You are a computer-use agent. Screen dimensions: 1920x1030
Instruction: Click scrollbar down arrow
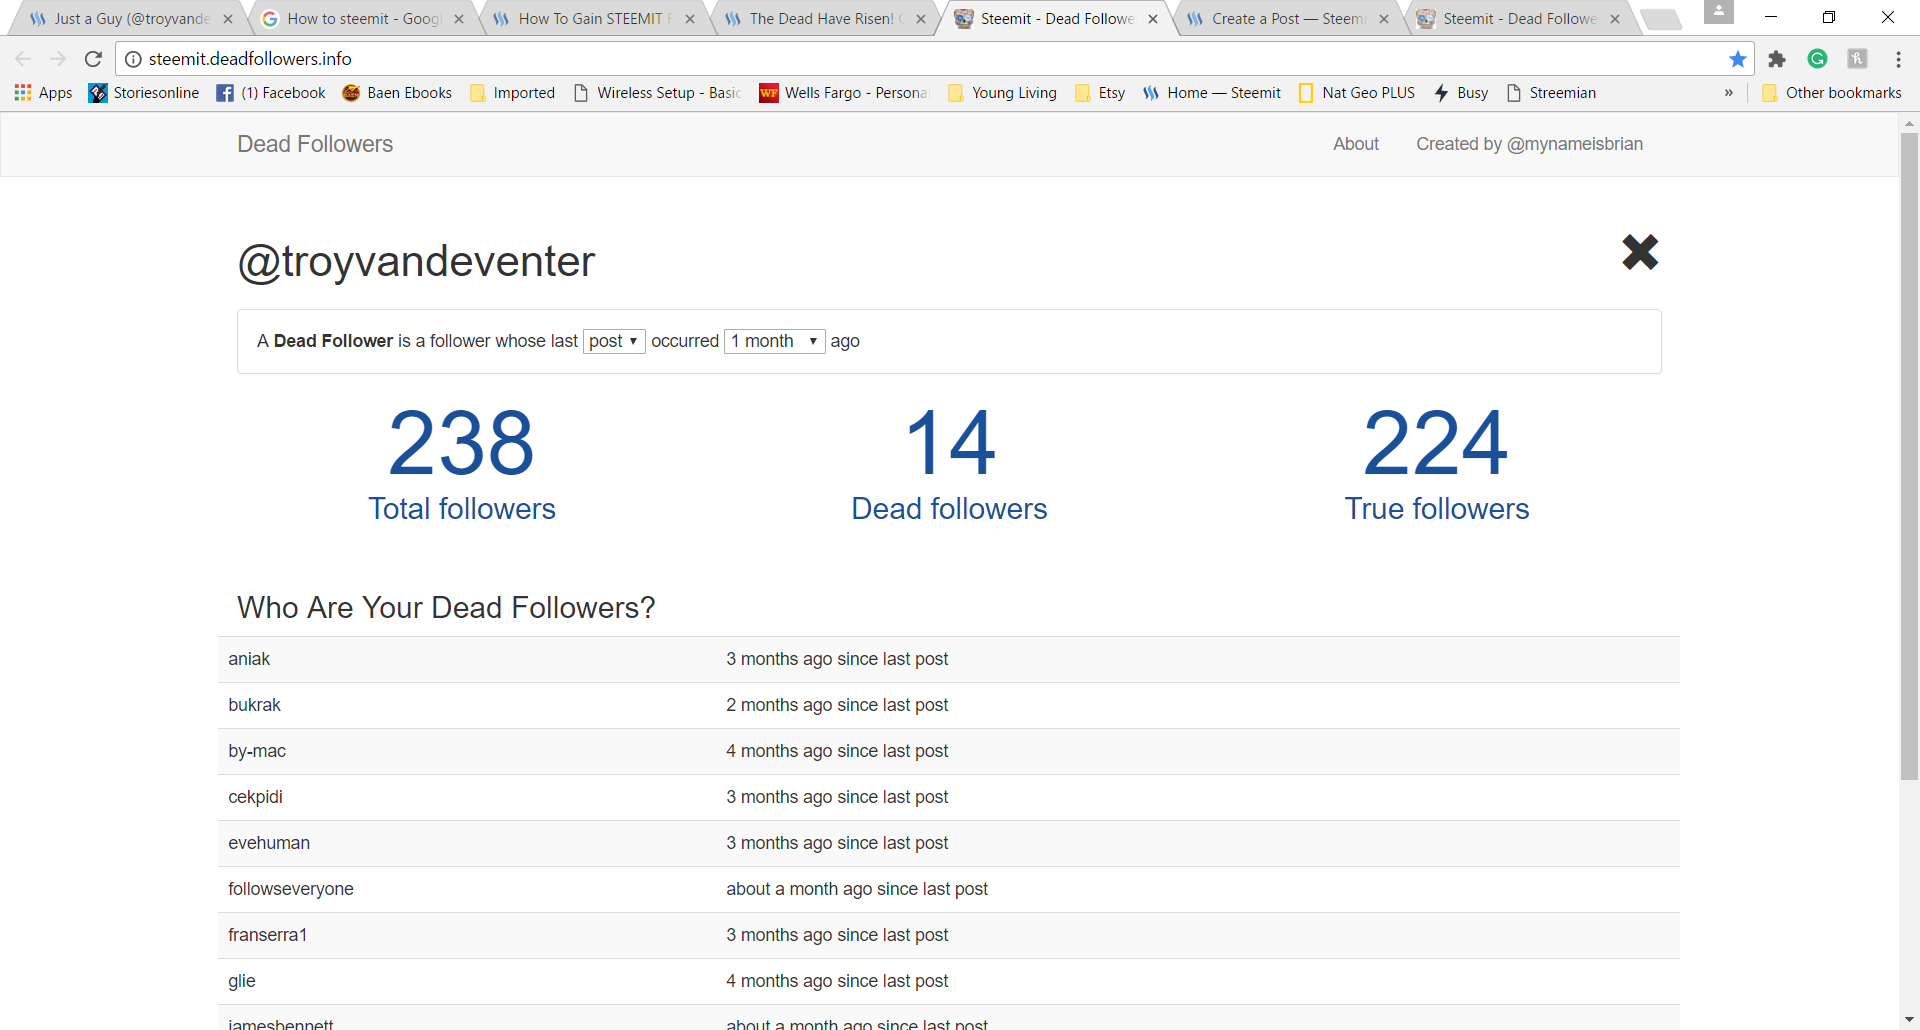[1909, 1020]
